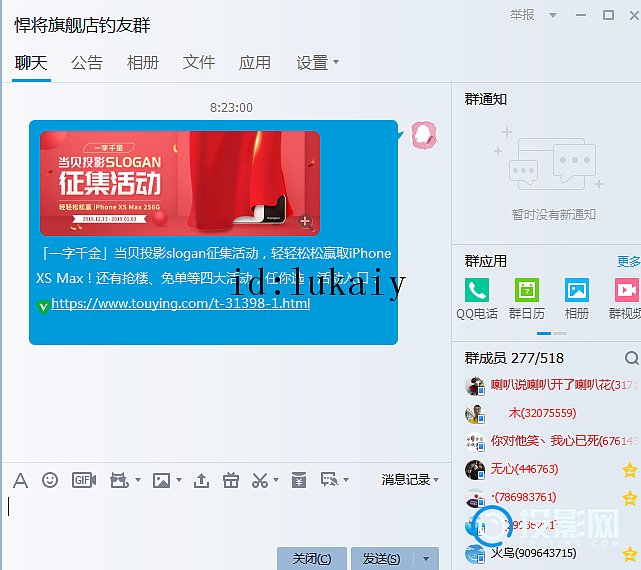The height and width of the screenshot is (570, 641).
Task: Click the upload file icon
Action: coord(201,480)
